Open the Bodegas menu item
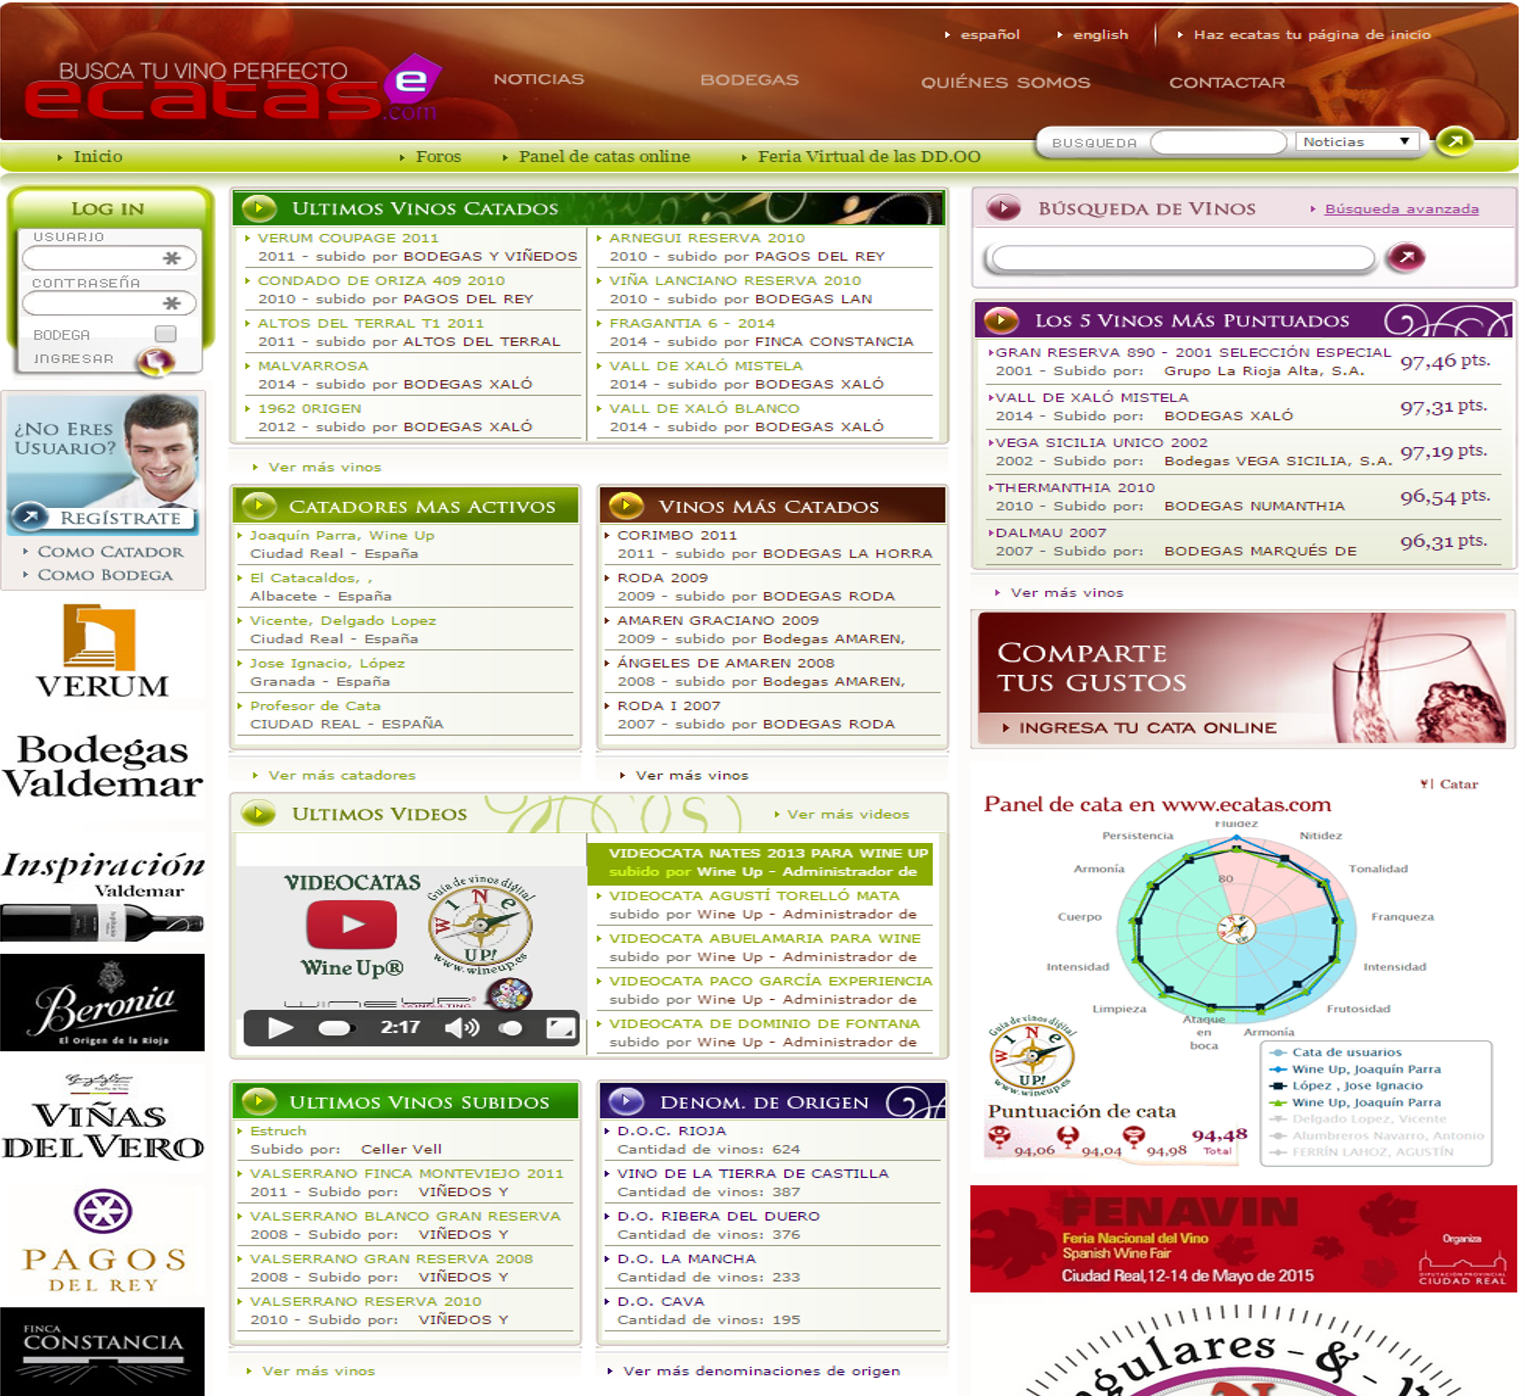Viewport: 1525px width, 1396px height. pos(749,80)
